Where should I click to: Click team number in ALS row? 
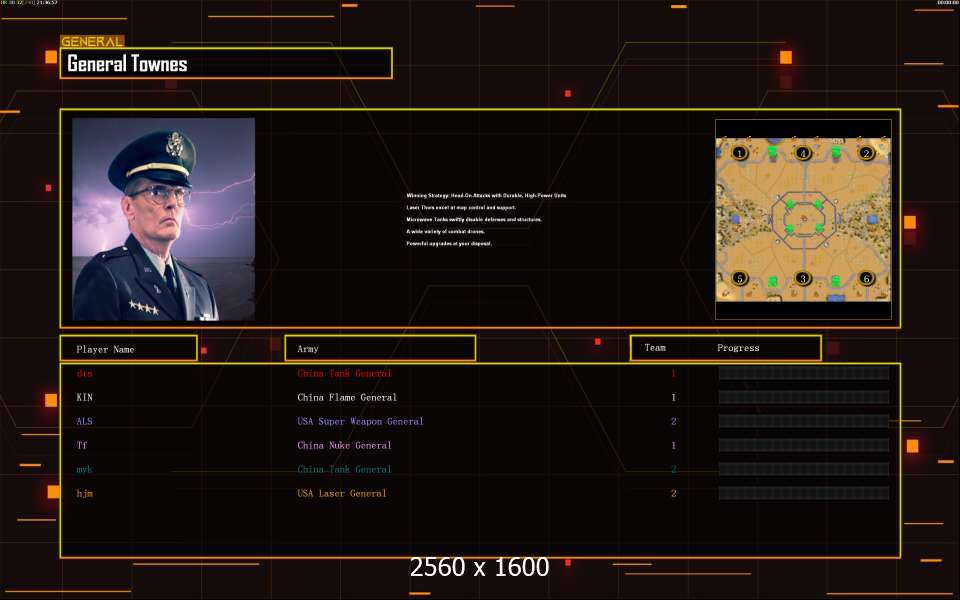[x=673, y=421]
